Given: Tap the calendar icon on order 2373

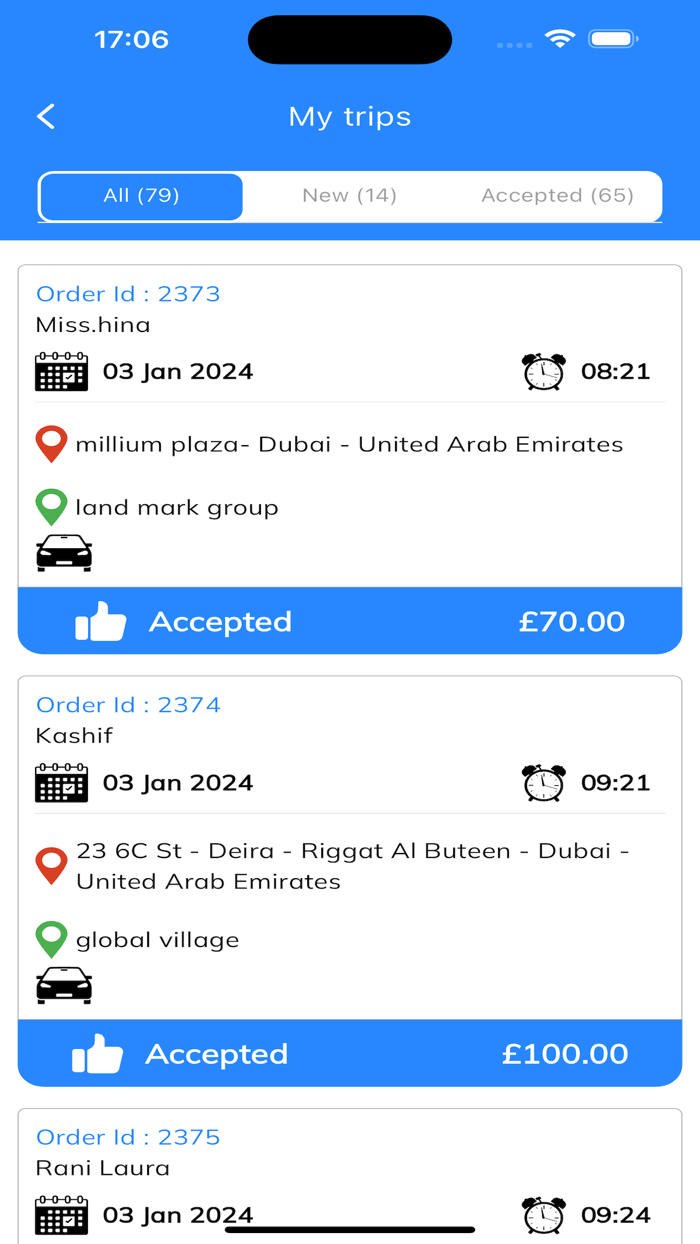Looking at the screenshot, I should [x=61, y=371].
